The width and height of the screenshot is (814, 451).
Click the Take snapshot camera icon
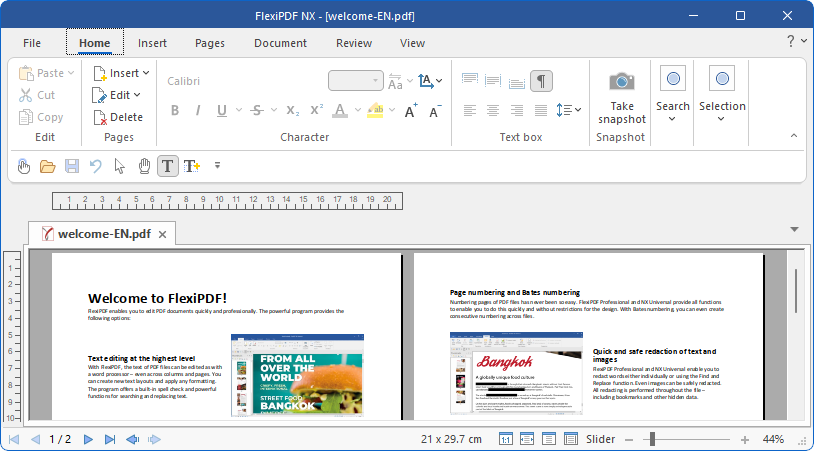(621, 81)
